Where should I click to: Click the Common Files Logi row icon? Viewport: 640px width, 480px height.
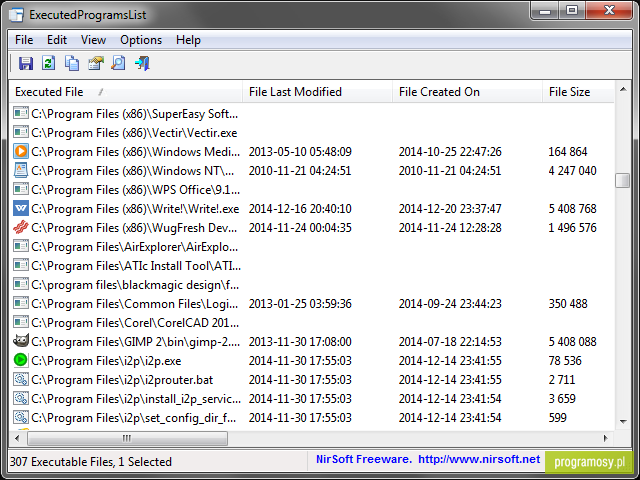20,303
